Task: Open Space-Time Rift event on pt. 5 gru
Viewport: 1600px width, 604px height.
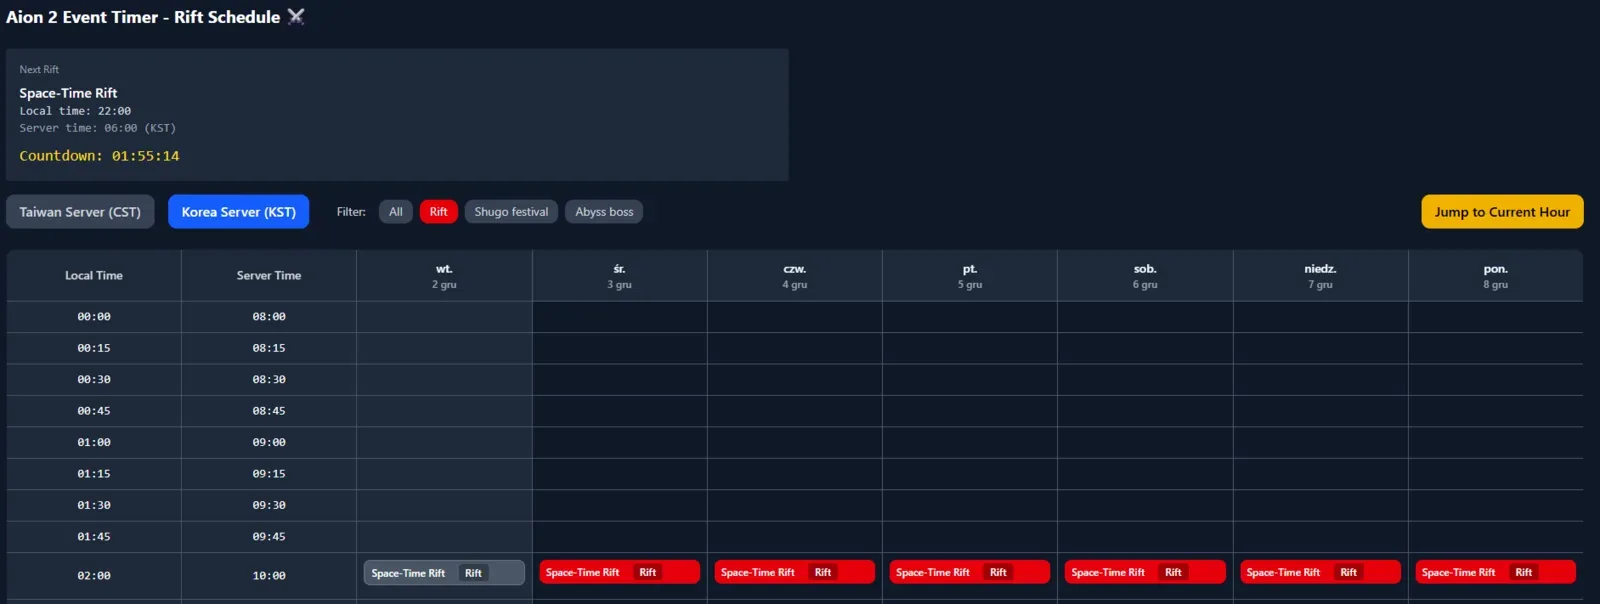Action: (x=970, y=572)
